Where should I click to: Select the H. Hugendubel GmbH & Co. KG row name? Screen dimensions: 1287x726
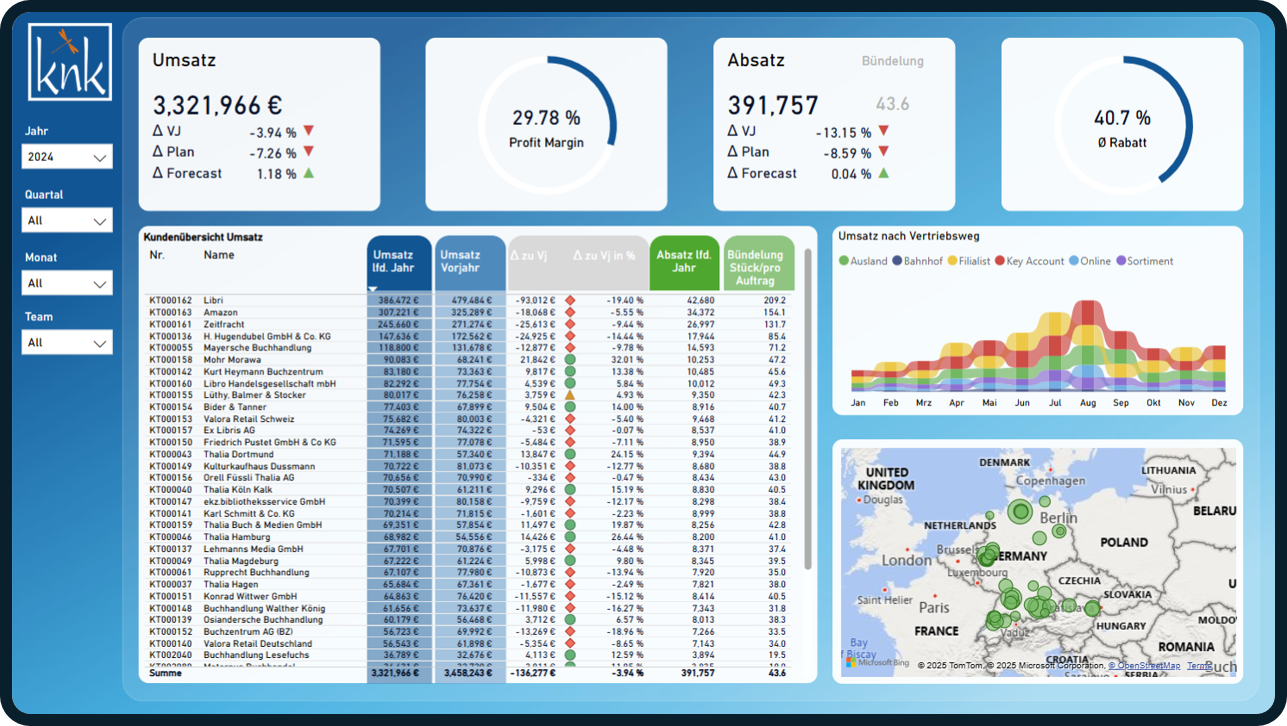click(x=267, y=336)
